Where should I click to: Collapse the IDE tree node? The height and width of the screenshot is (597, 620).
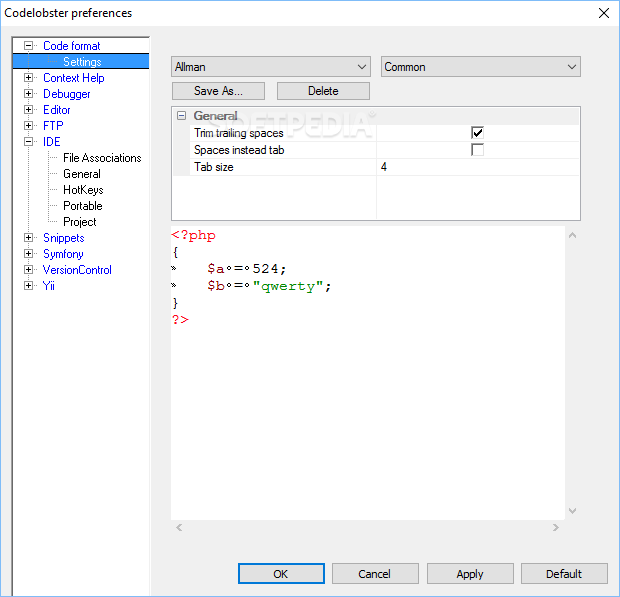(x=28, y=142)
